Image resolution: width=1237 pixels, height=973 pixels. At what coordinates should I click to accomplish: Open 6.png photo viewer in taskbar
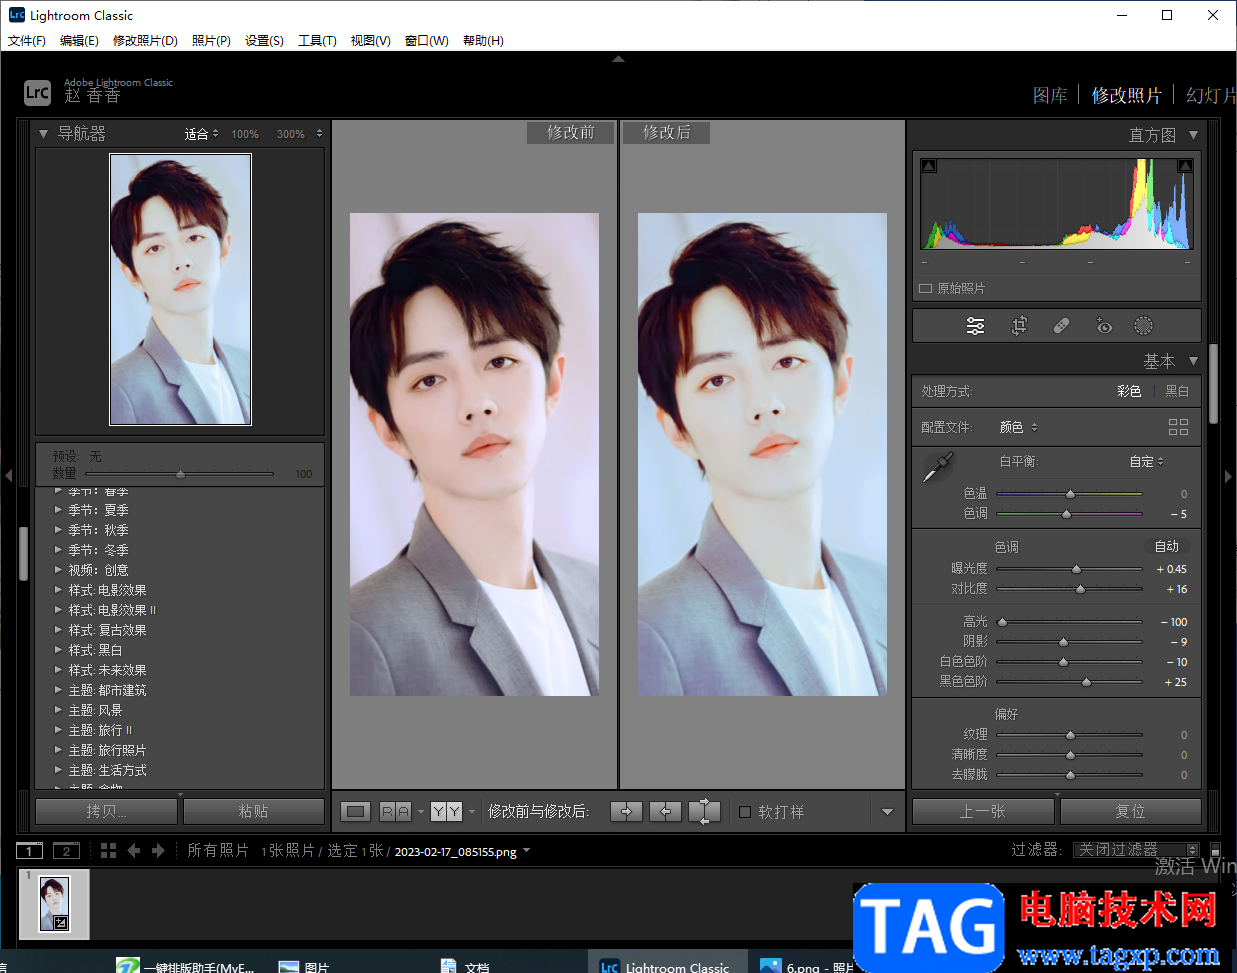tap(808, 965)
